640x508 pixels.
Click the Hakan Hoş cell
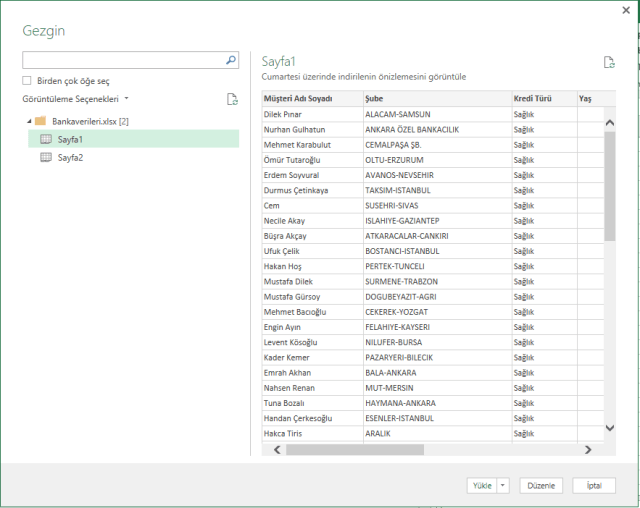(312, 266)
